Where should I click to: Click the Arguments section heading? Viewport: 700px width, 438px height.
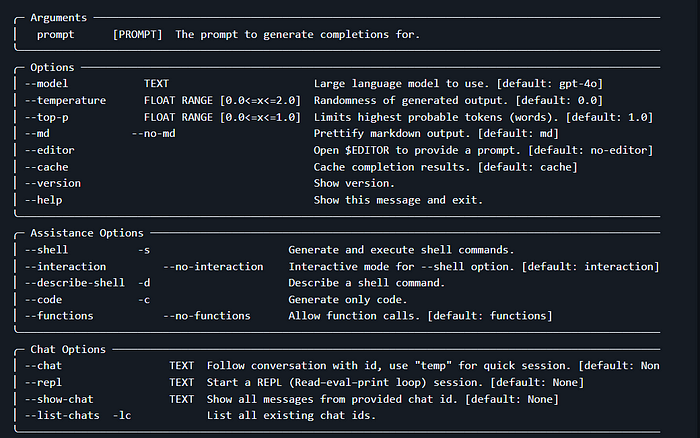(x=58, y=18)
